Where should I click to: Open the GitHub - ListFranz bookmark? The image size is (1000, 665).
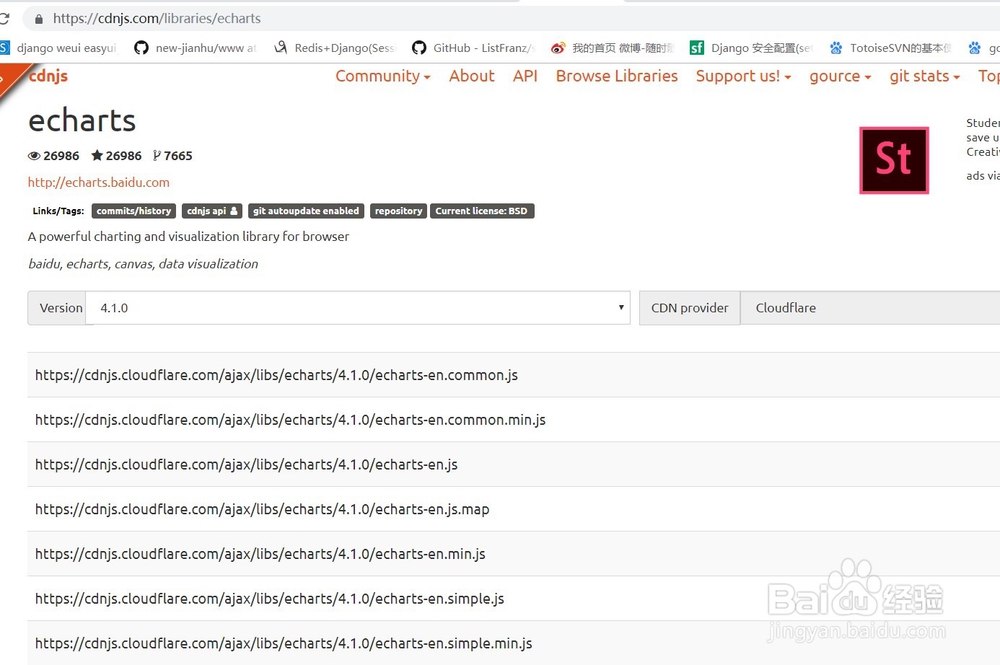(x=473, y=48)
